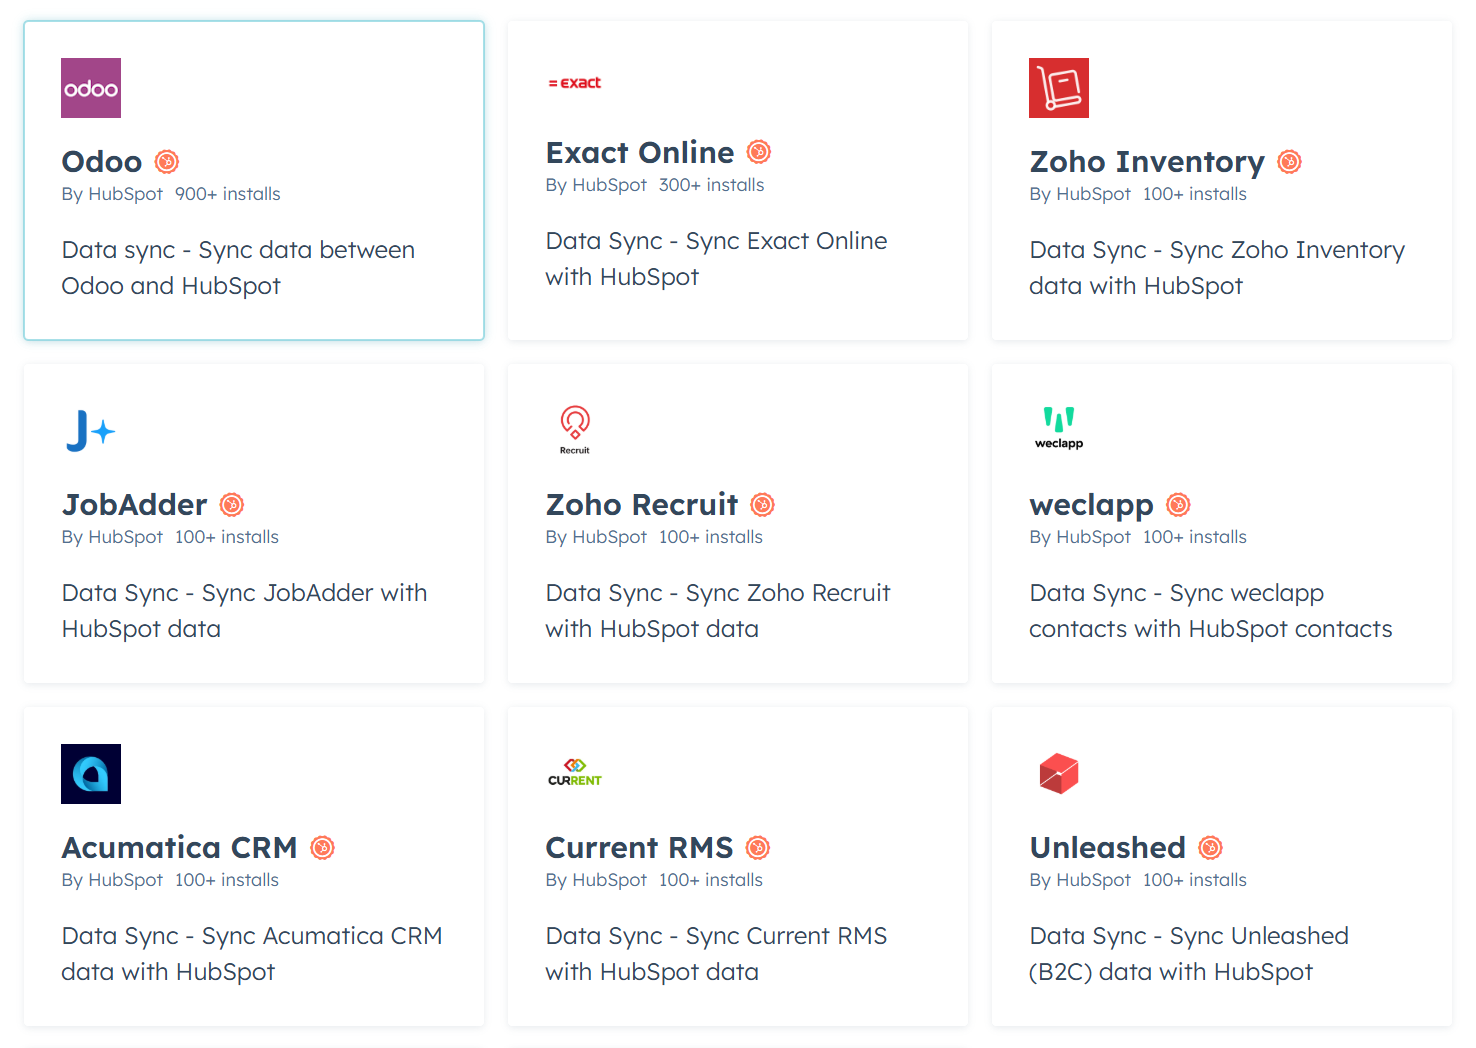Click the certified badge next to Unleashed
The height and width of the screenshot is (1048, 1476).
[1210, 847]
